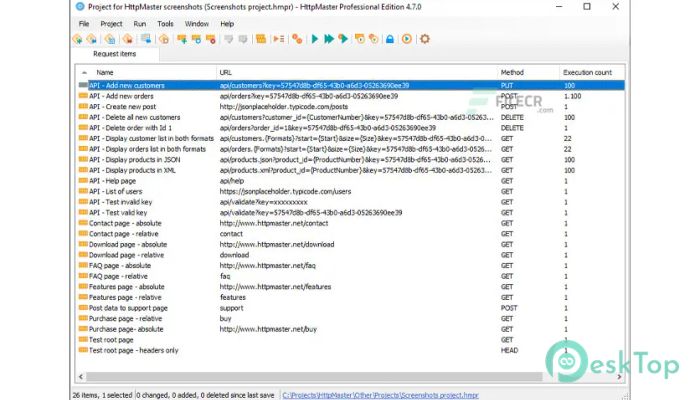The height and width of the screenshot is (400, 700).
Task: Click the blue padlock toolbar icon
Action: point(390,39)
